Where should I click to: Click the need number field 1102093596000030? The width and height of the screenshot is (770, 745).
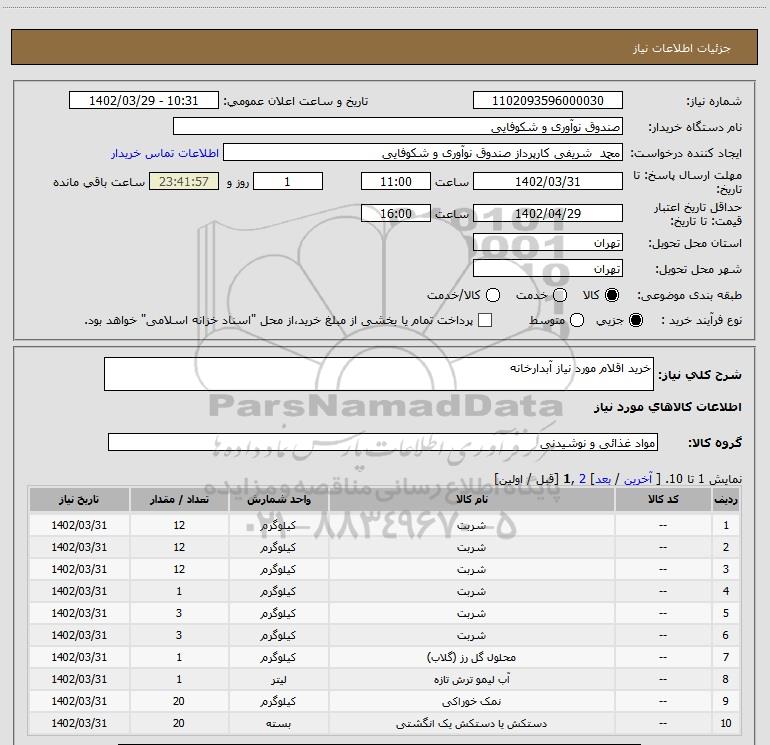point(548,101)
